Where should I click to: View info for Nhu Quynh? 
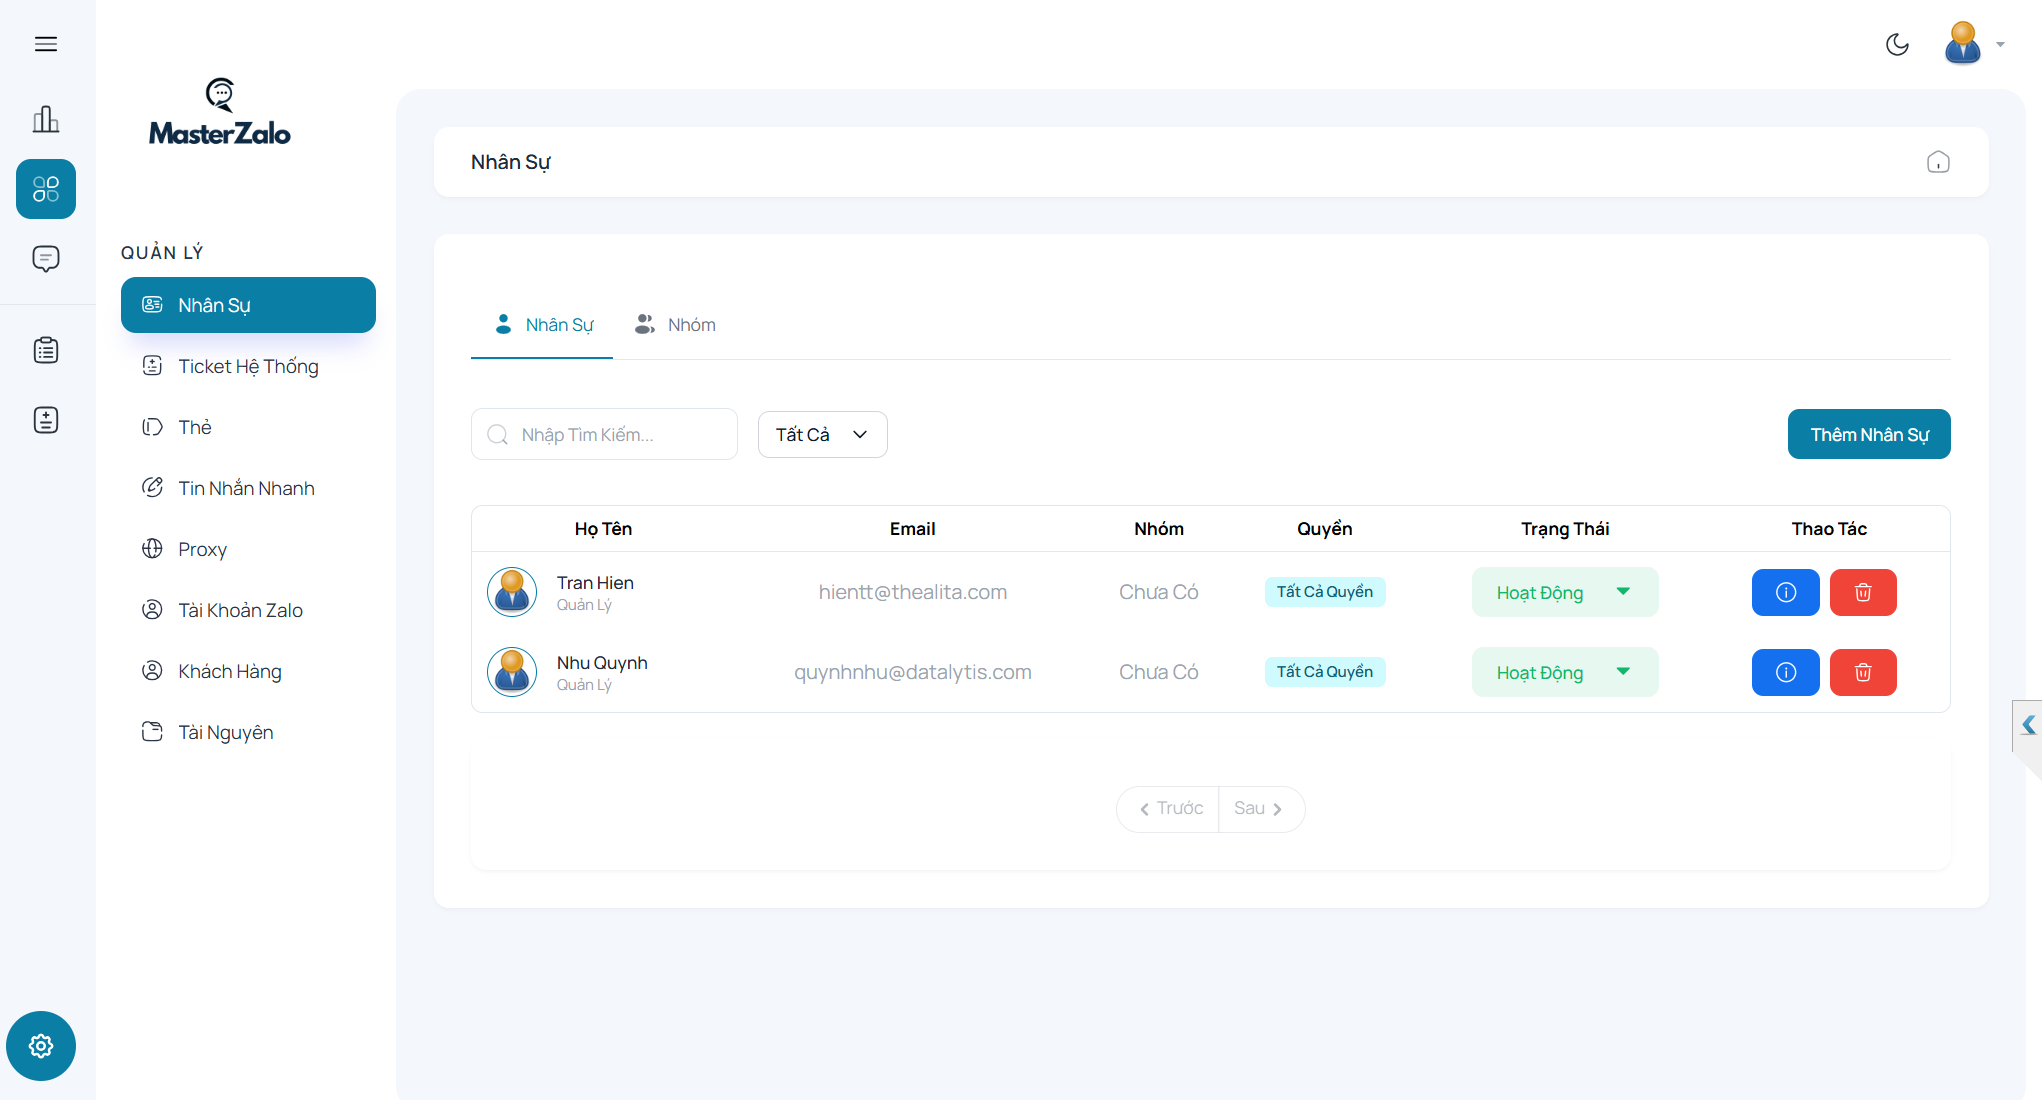1786,672
